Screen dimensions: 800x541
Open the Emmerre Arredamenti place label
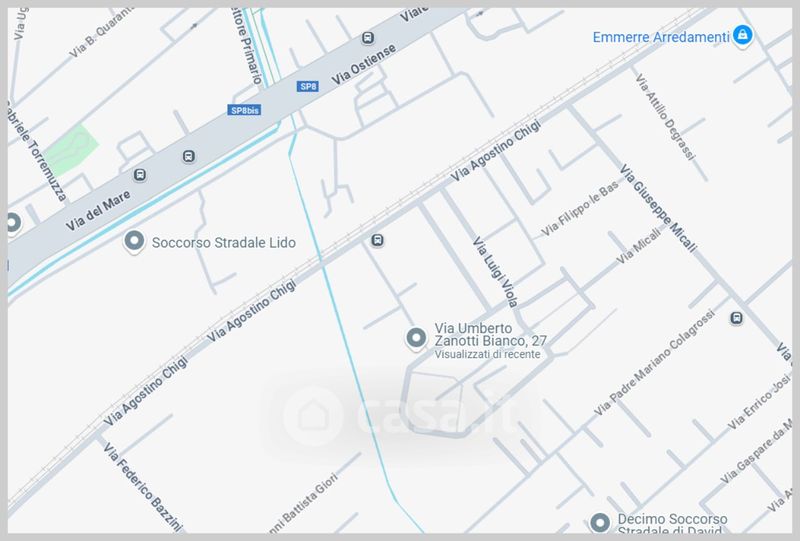661,37
